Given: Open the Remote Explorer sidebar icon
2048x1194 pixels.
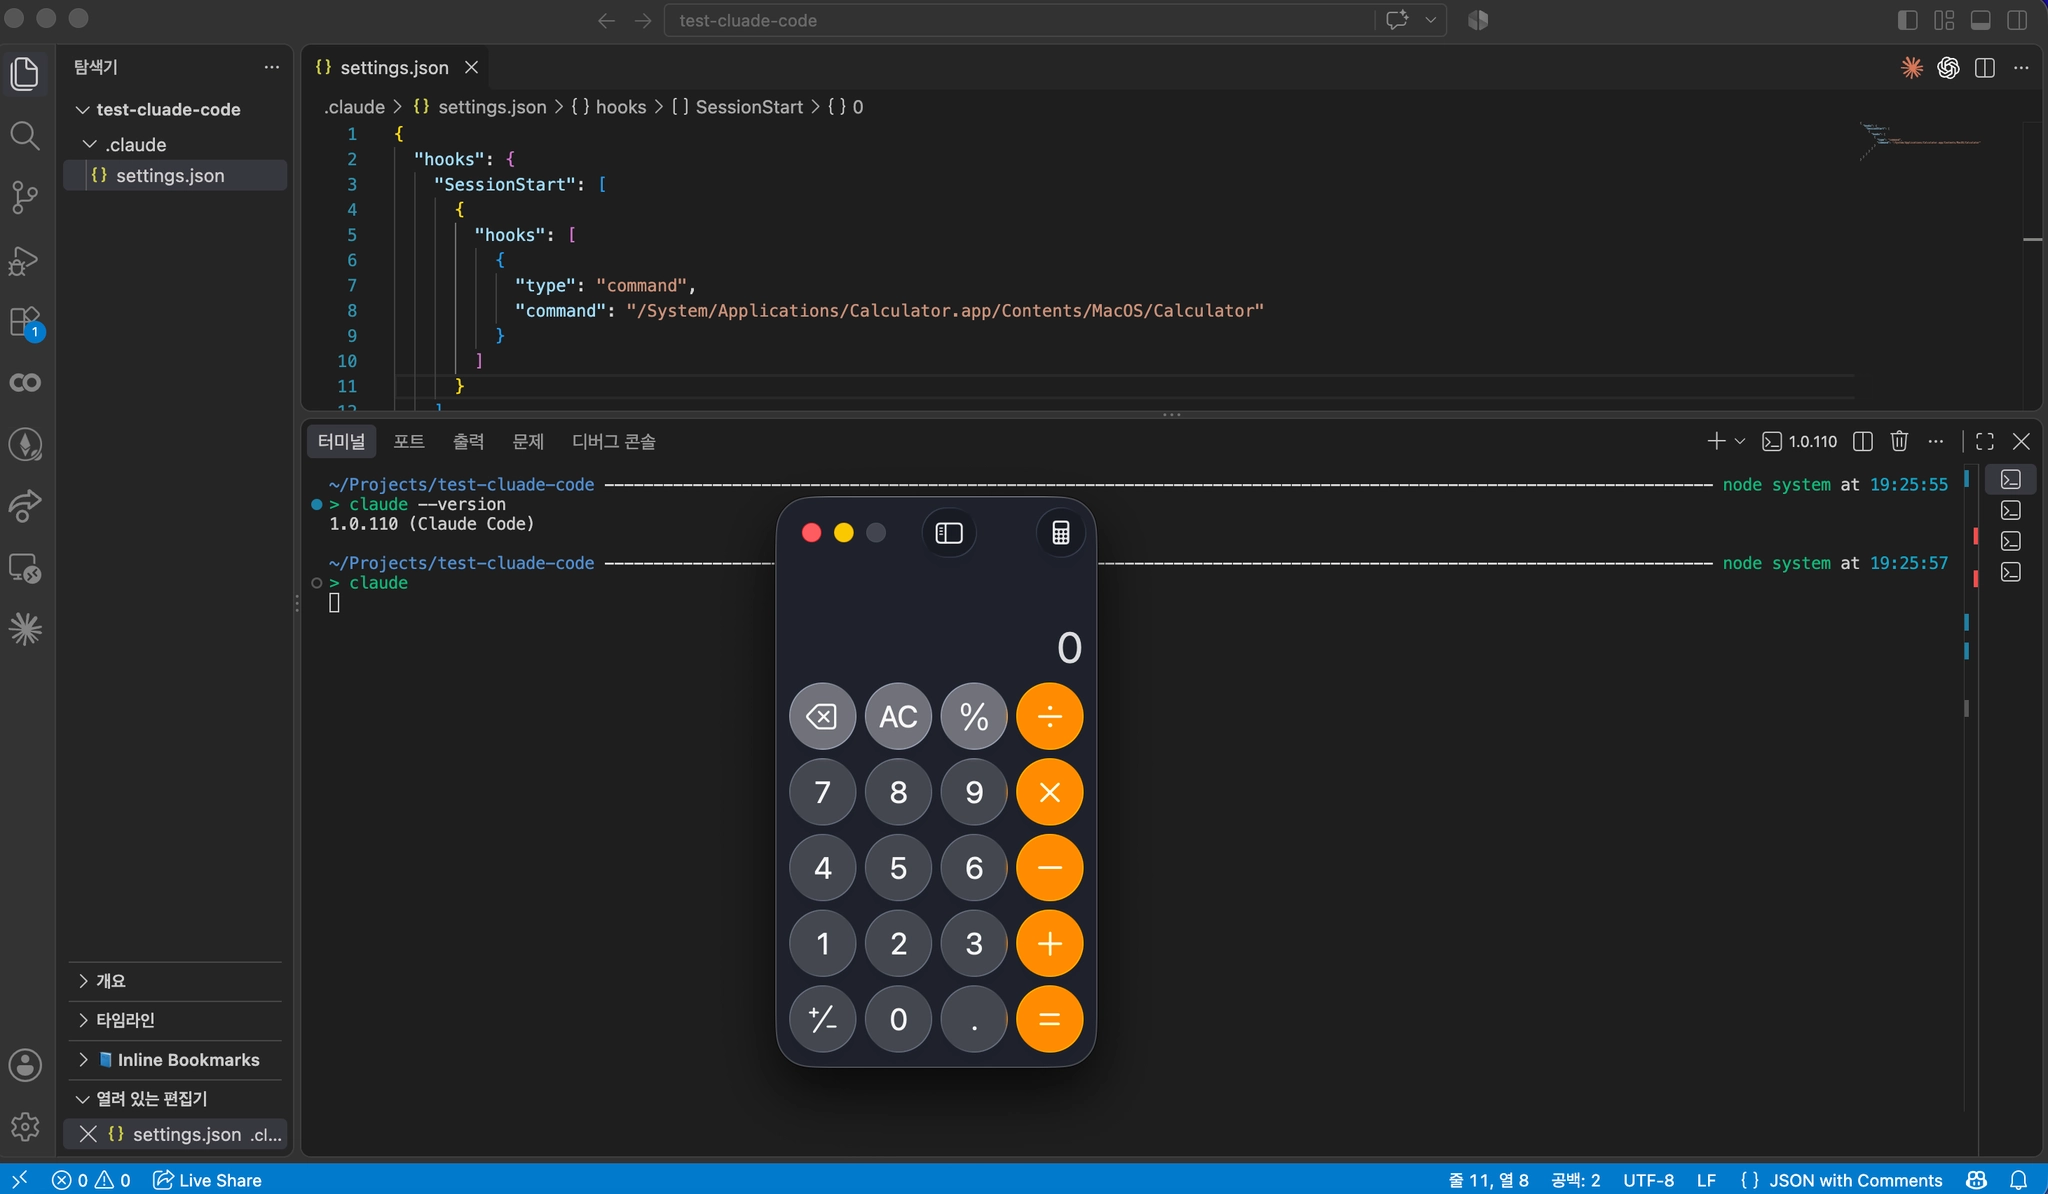Looking at the screenshot, I should 25,568.
